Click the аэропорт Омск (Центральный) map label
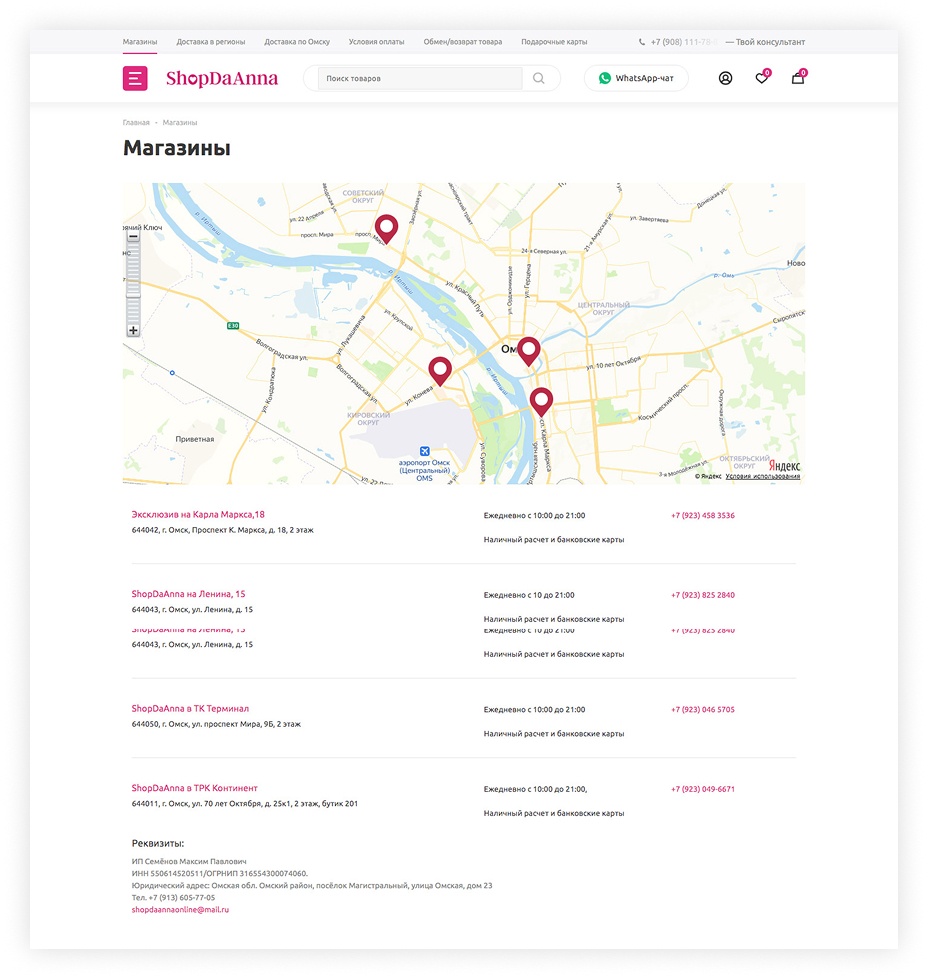 pos(425,470)
